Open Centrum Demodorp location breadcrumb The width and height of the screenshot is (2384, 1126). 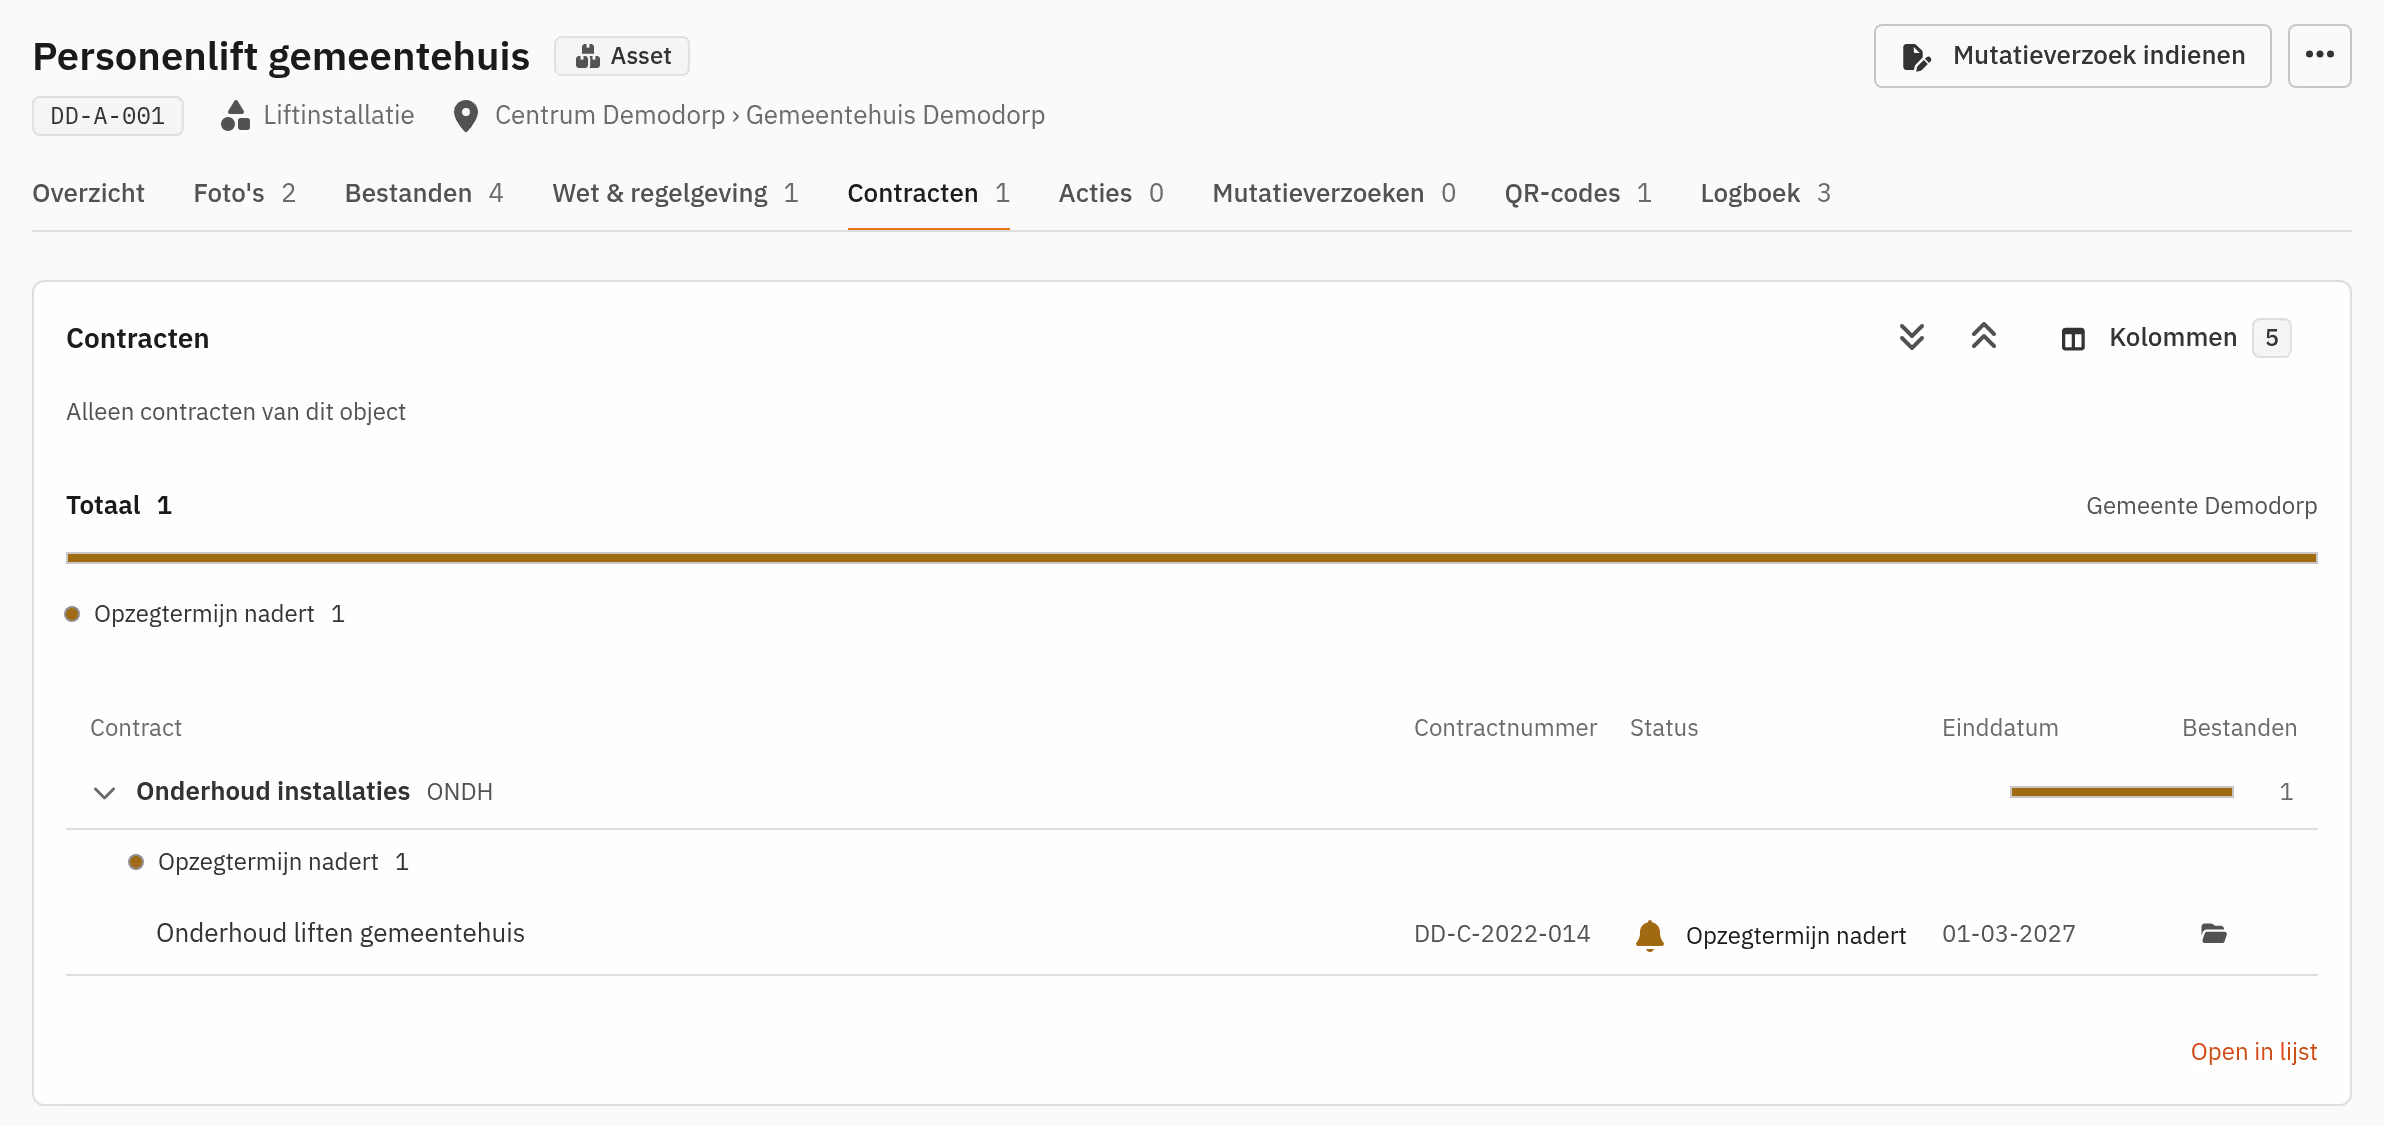(x=609, y=116)
